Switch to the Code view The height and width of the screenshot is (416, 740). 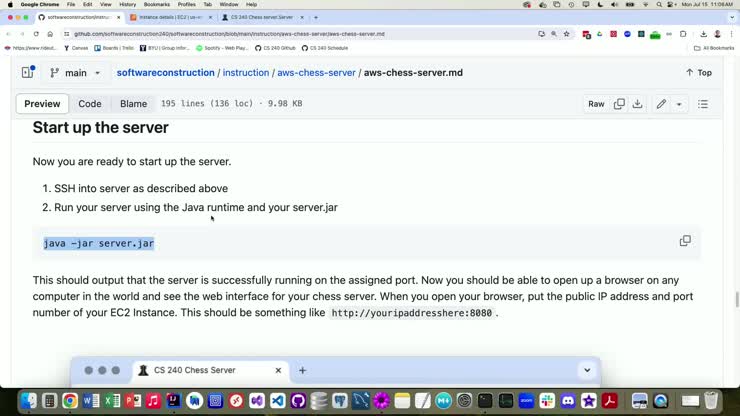pyautogui.click(x=90, y=104)
